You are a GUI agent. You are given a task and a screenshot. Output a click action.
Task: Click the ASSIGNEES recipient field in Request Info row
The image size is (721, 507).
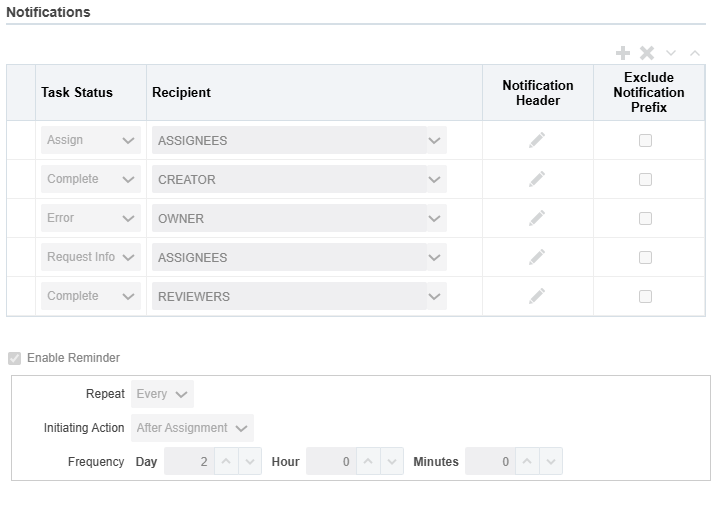[x=289, y=257]
